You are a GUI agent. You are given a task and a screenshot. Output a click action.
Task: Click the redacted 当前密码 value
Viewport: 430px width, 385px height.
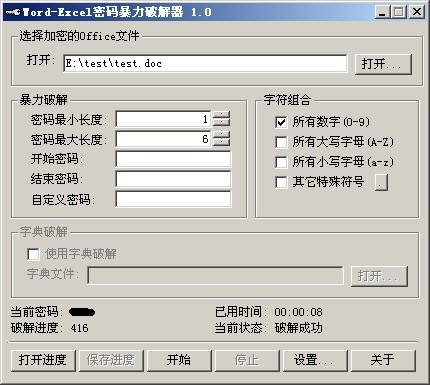coord(82,312)
